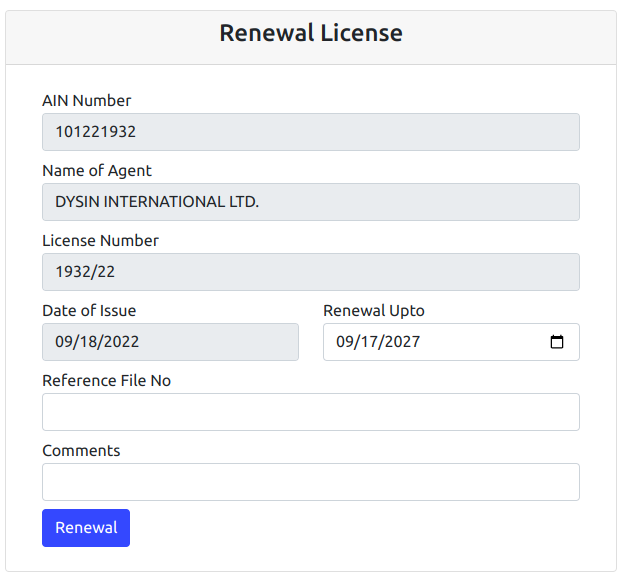Select the Renewal Upto date field
The height and width of the screenshot is (577, 627).
coord(451,342)
